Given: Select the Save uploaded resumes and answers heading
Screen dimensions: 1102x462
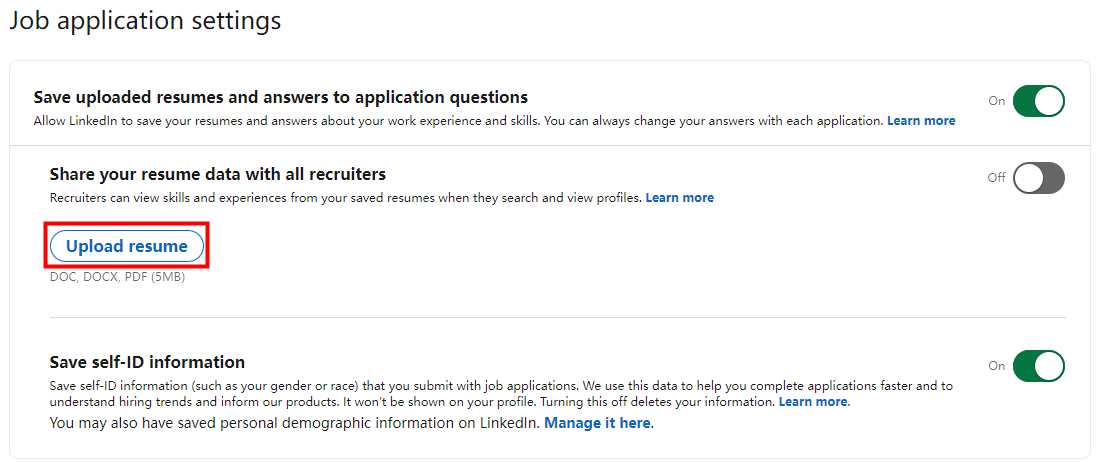Looking at the screenshot, I should [281, 96].
